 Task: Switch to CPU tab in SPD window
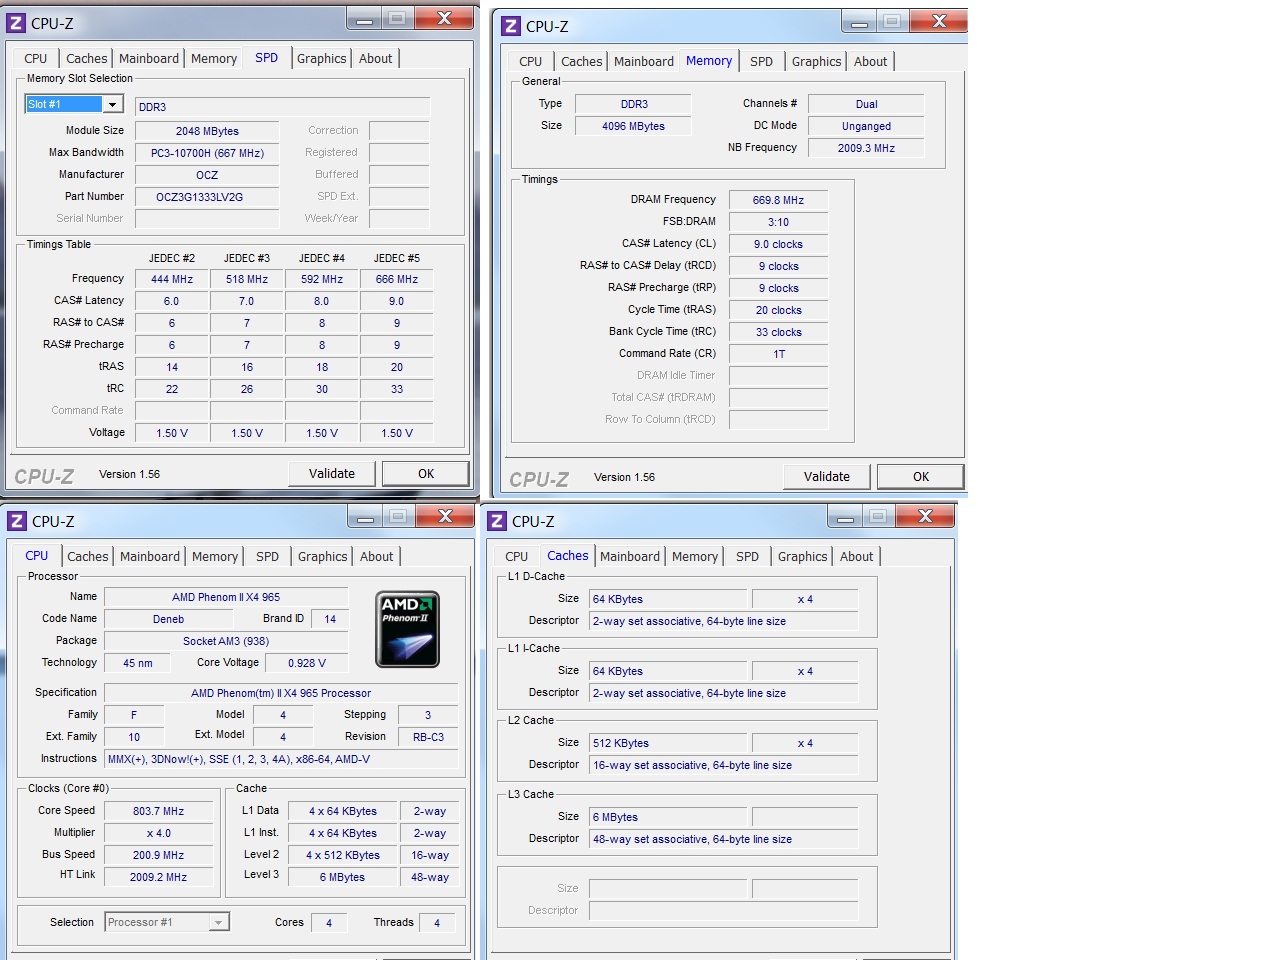coord(36,58)
